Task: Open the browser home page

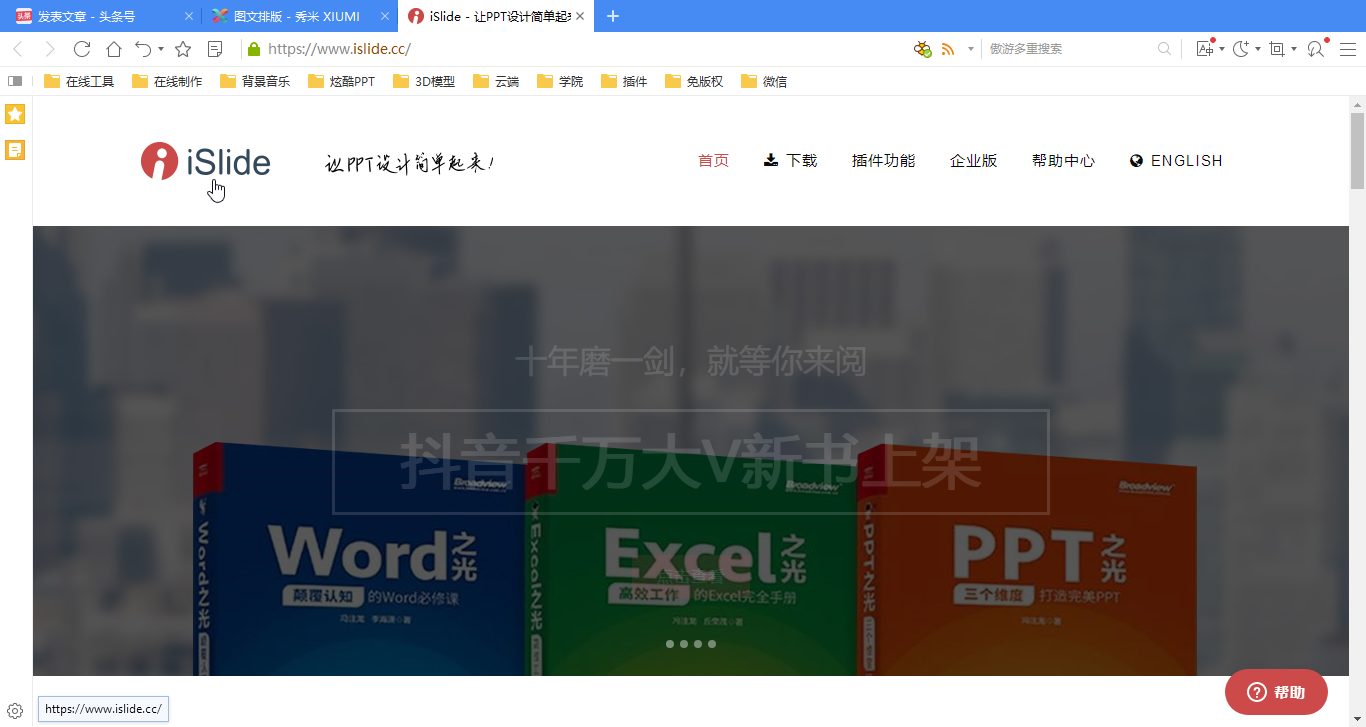Action: 114,49
